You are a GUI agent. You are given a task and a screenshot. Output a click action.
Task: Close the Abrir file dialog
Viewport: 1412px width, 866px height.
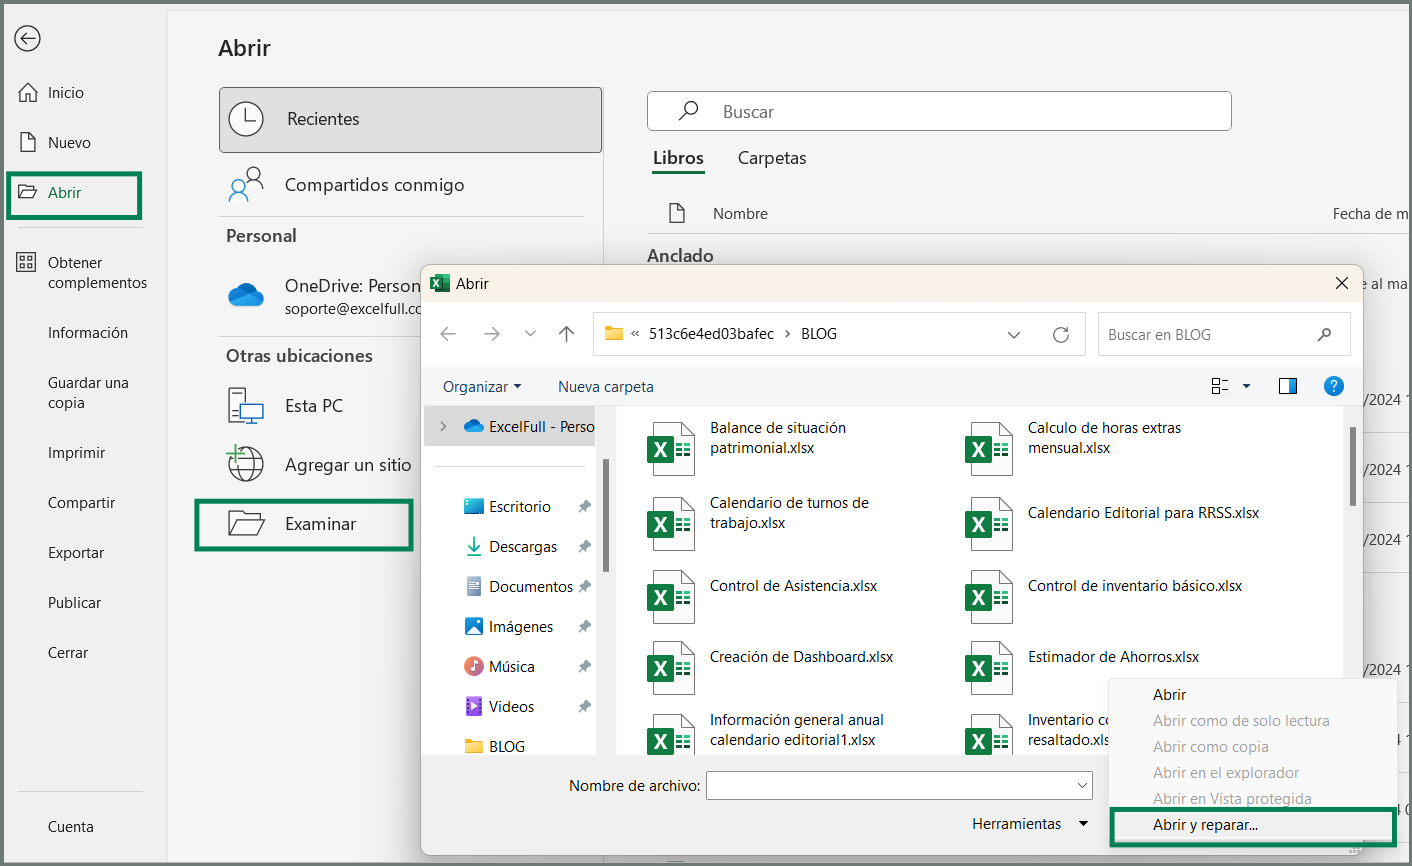(x=1342, y=284)
